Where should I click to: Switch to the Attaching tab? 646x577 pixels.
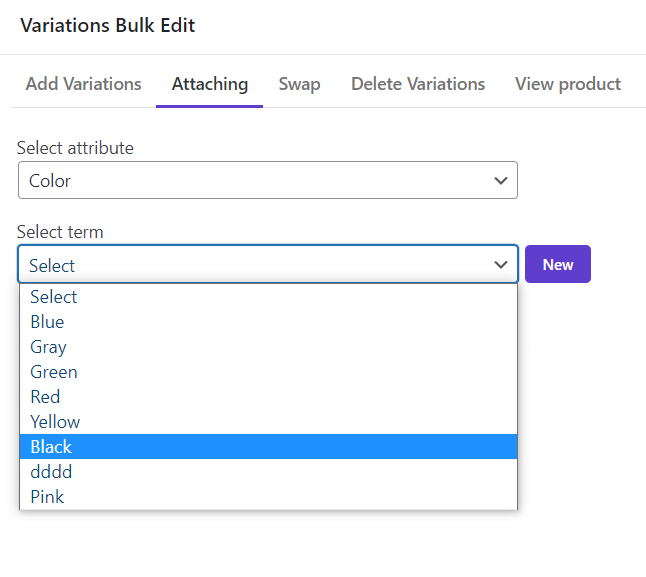pyautogui.click(x=210, y=84)
